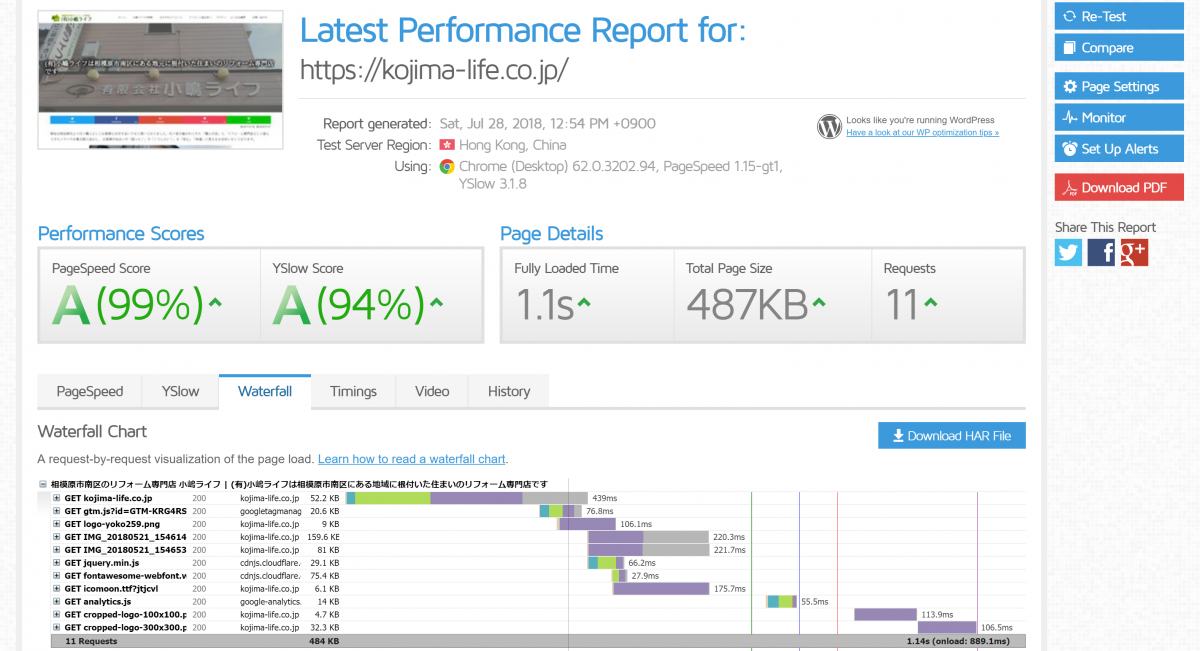Open the Compare option
The height and width of the screenshot is (651, 1200).
[x=1119, y=47]
